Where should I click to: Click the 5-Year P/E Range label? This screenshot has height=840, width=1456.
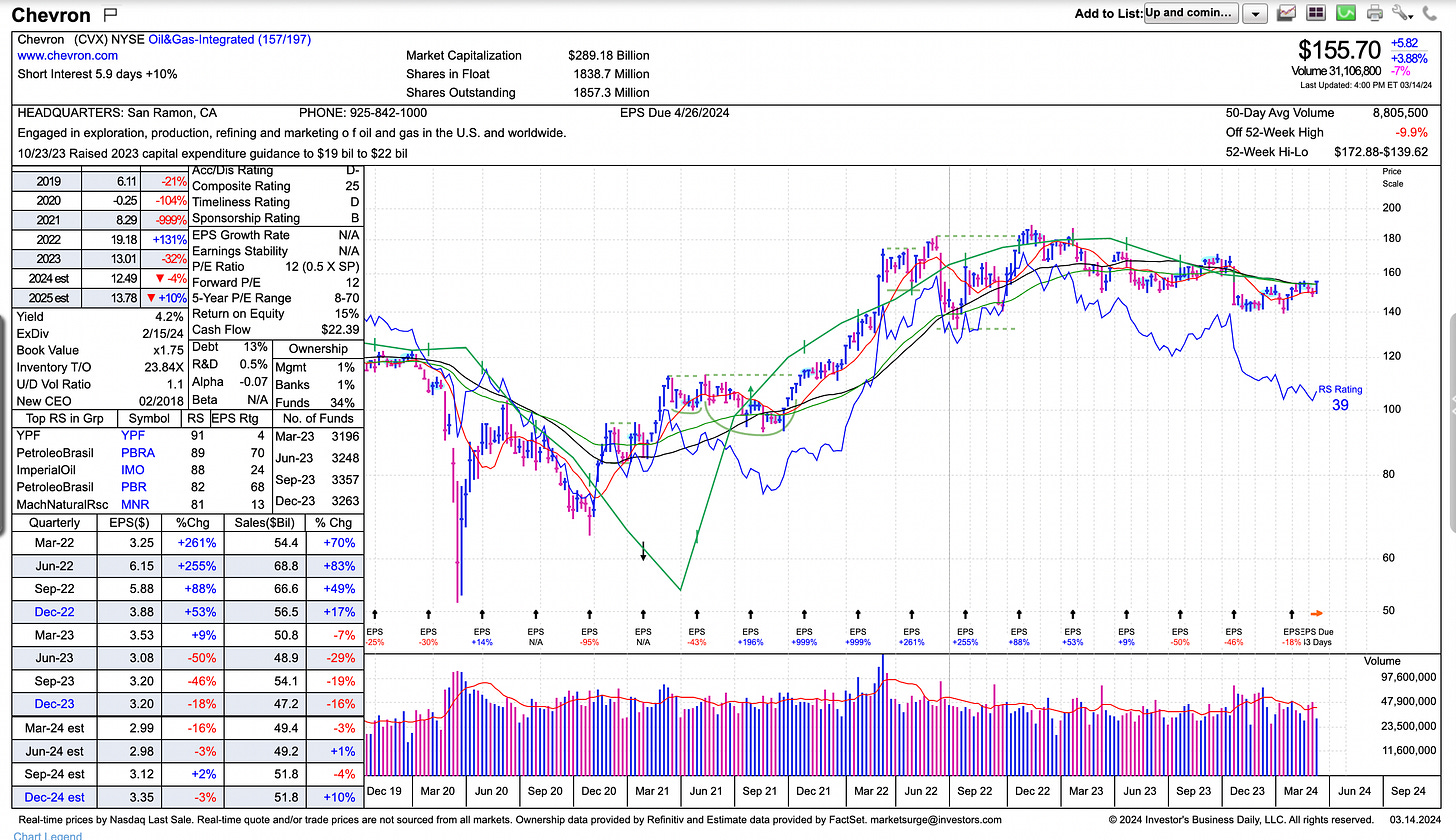(241, 298)
